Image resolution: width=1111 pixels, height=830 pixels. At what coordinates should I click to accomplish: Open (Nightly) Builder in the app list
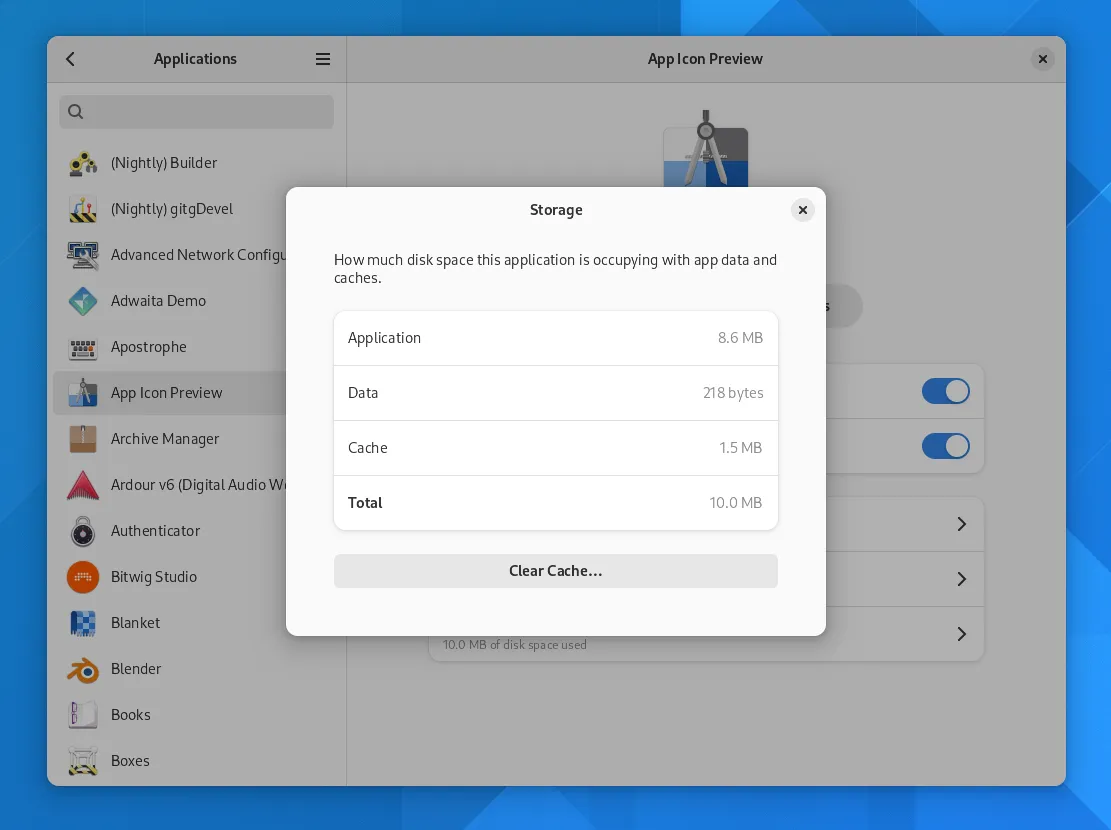[x=197, y=163]
